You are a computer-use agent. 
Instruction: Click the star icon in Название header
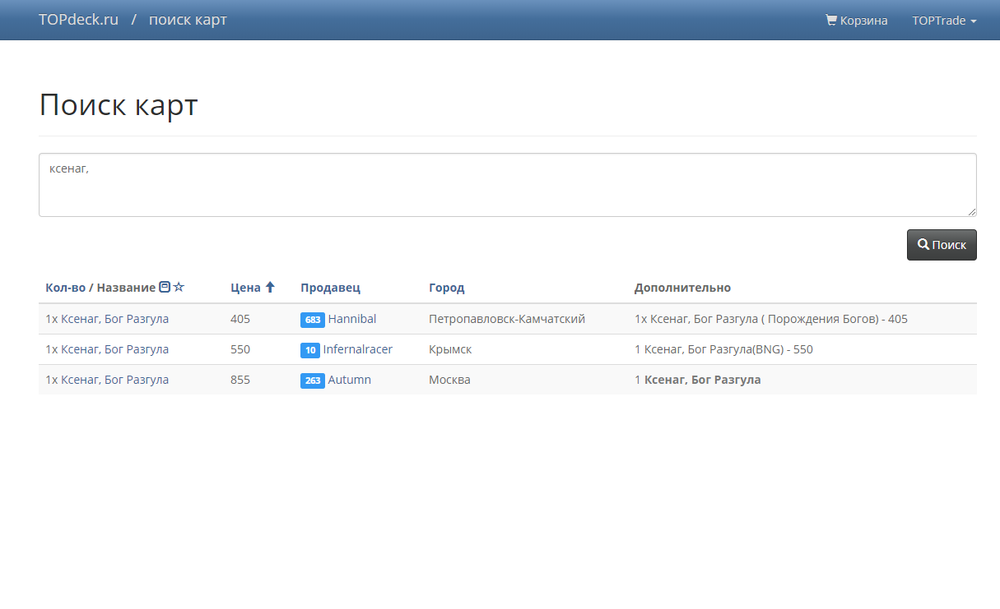coord(179,287)
